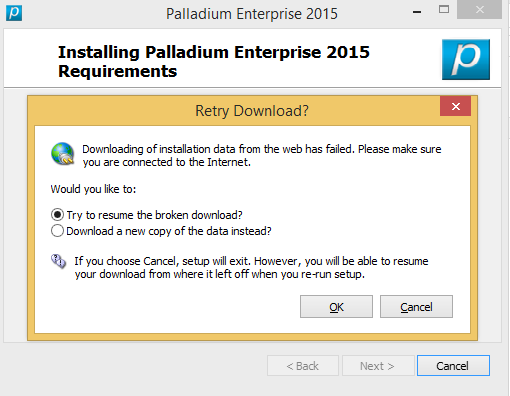510x396 pixels.
Task: Click the greyed-out '< Back' button
Action: [303, 366]
